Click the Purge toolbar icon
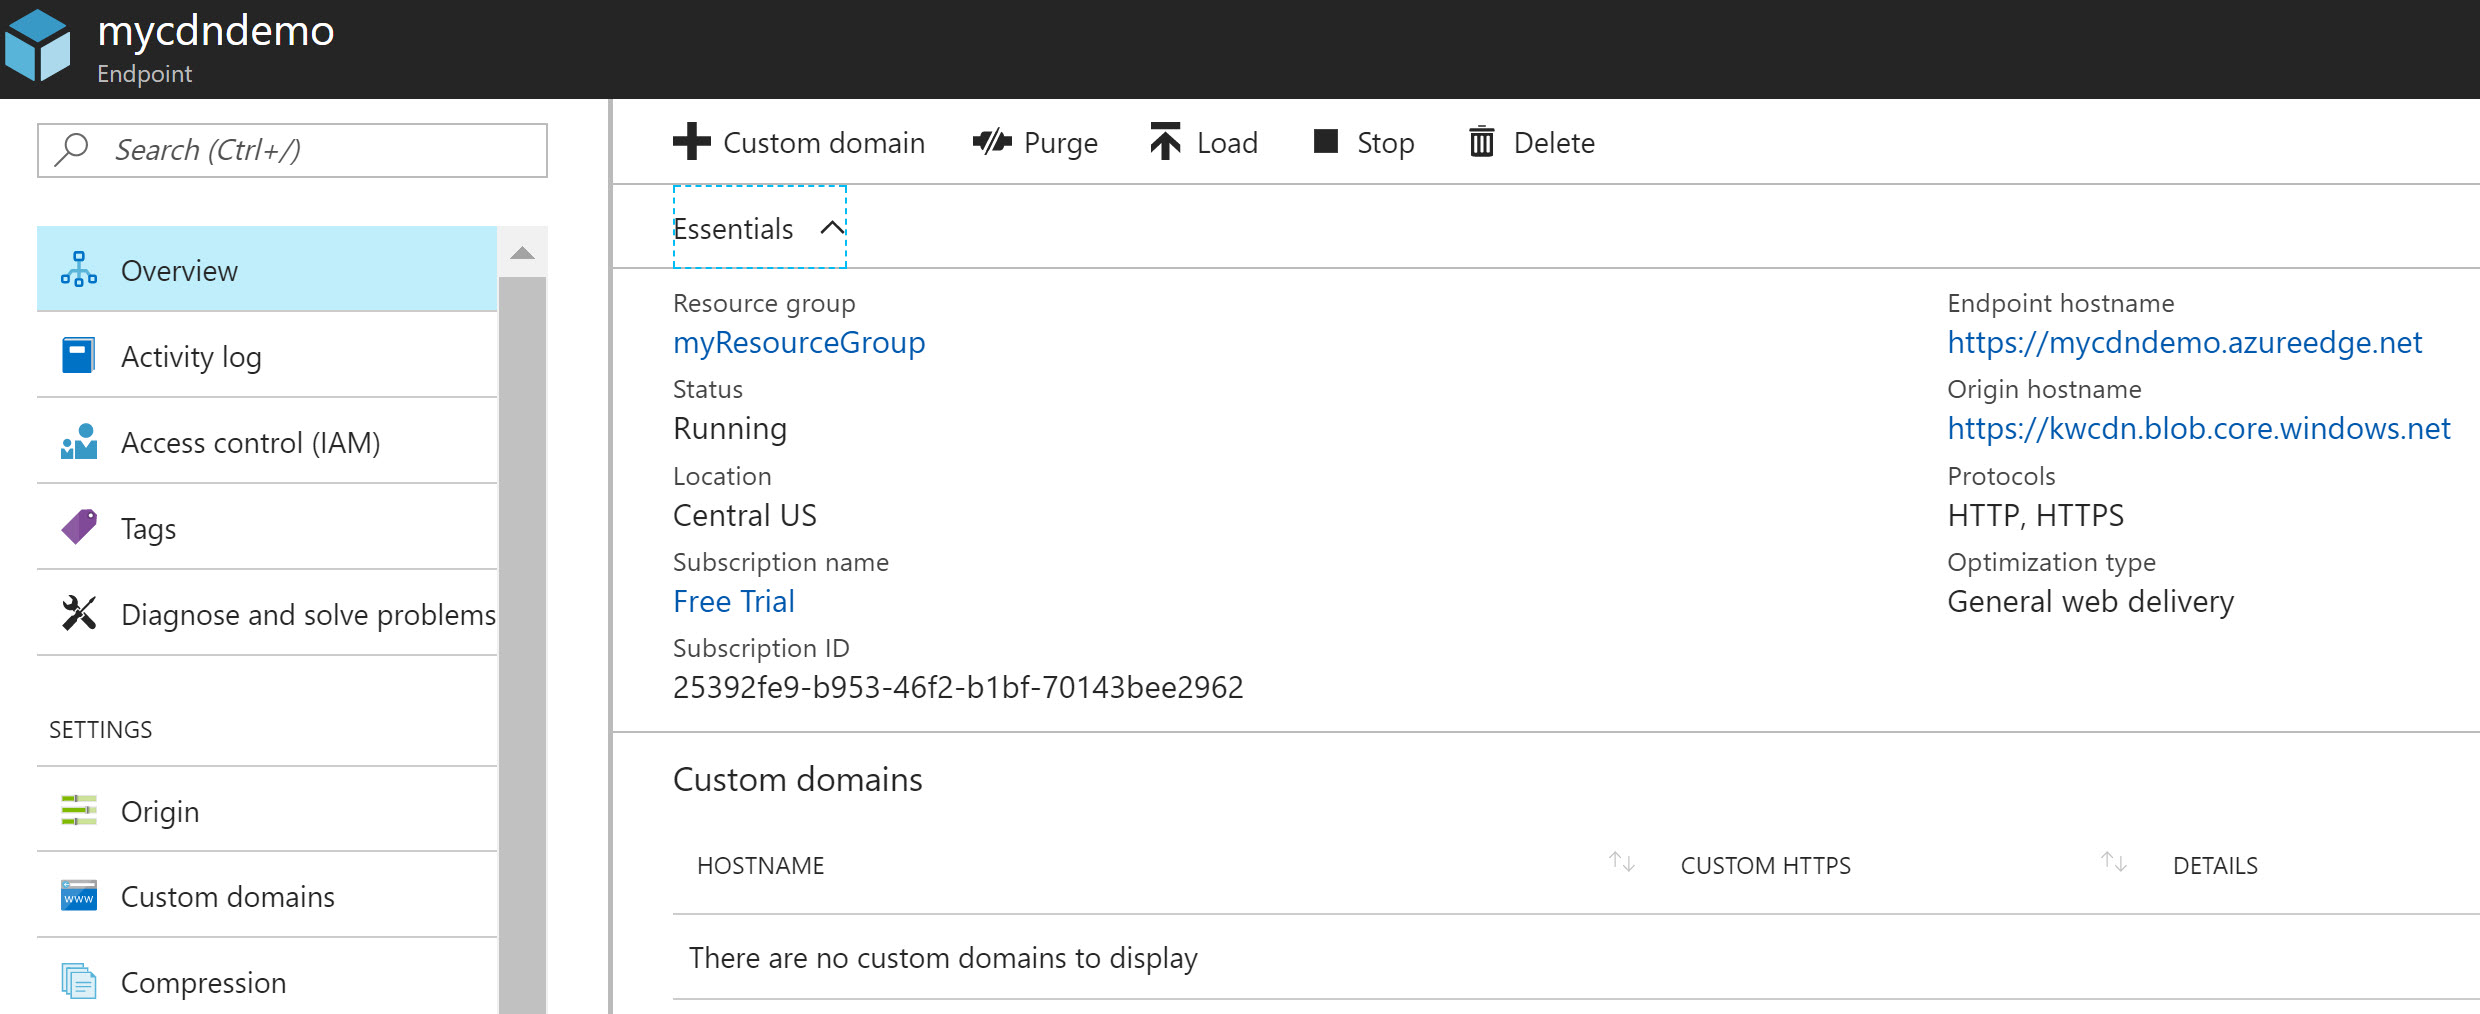This screenshot has height=1014, width=2480. [x=993, y=142]
